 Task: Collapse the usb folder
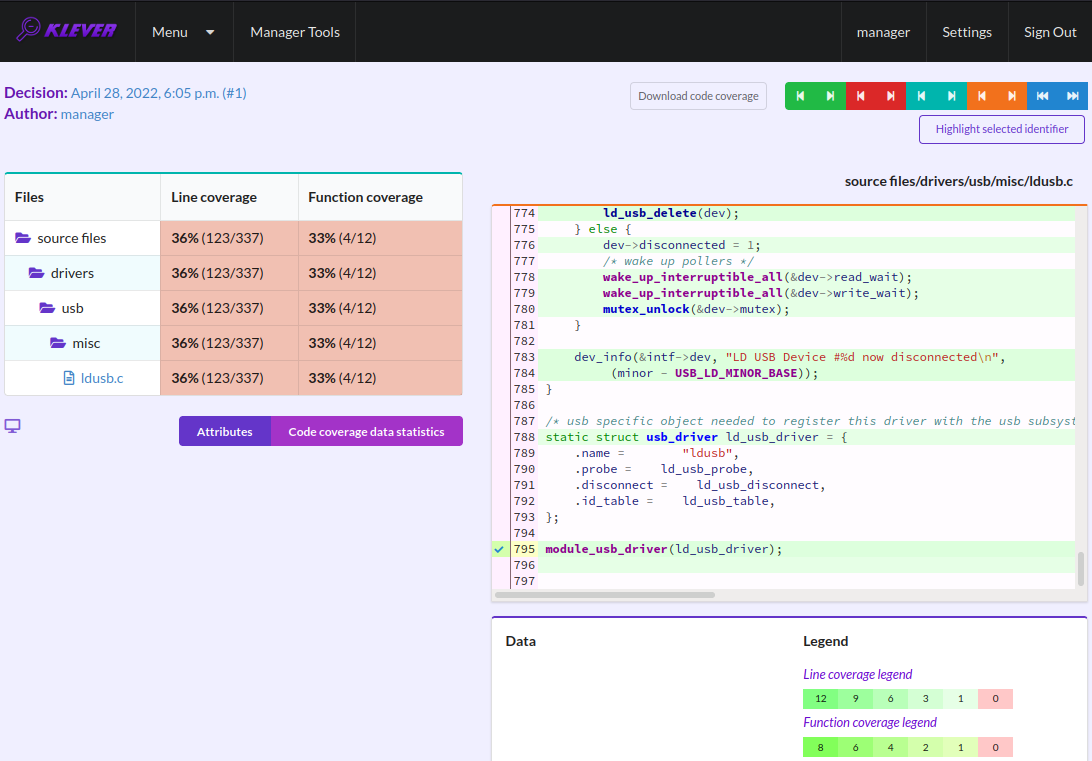(x=72, y=308)
